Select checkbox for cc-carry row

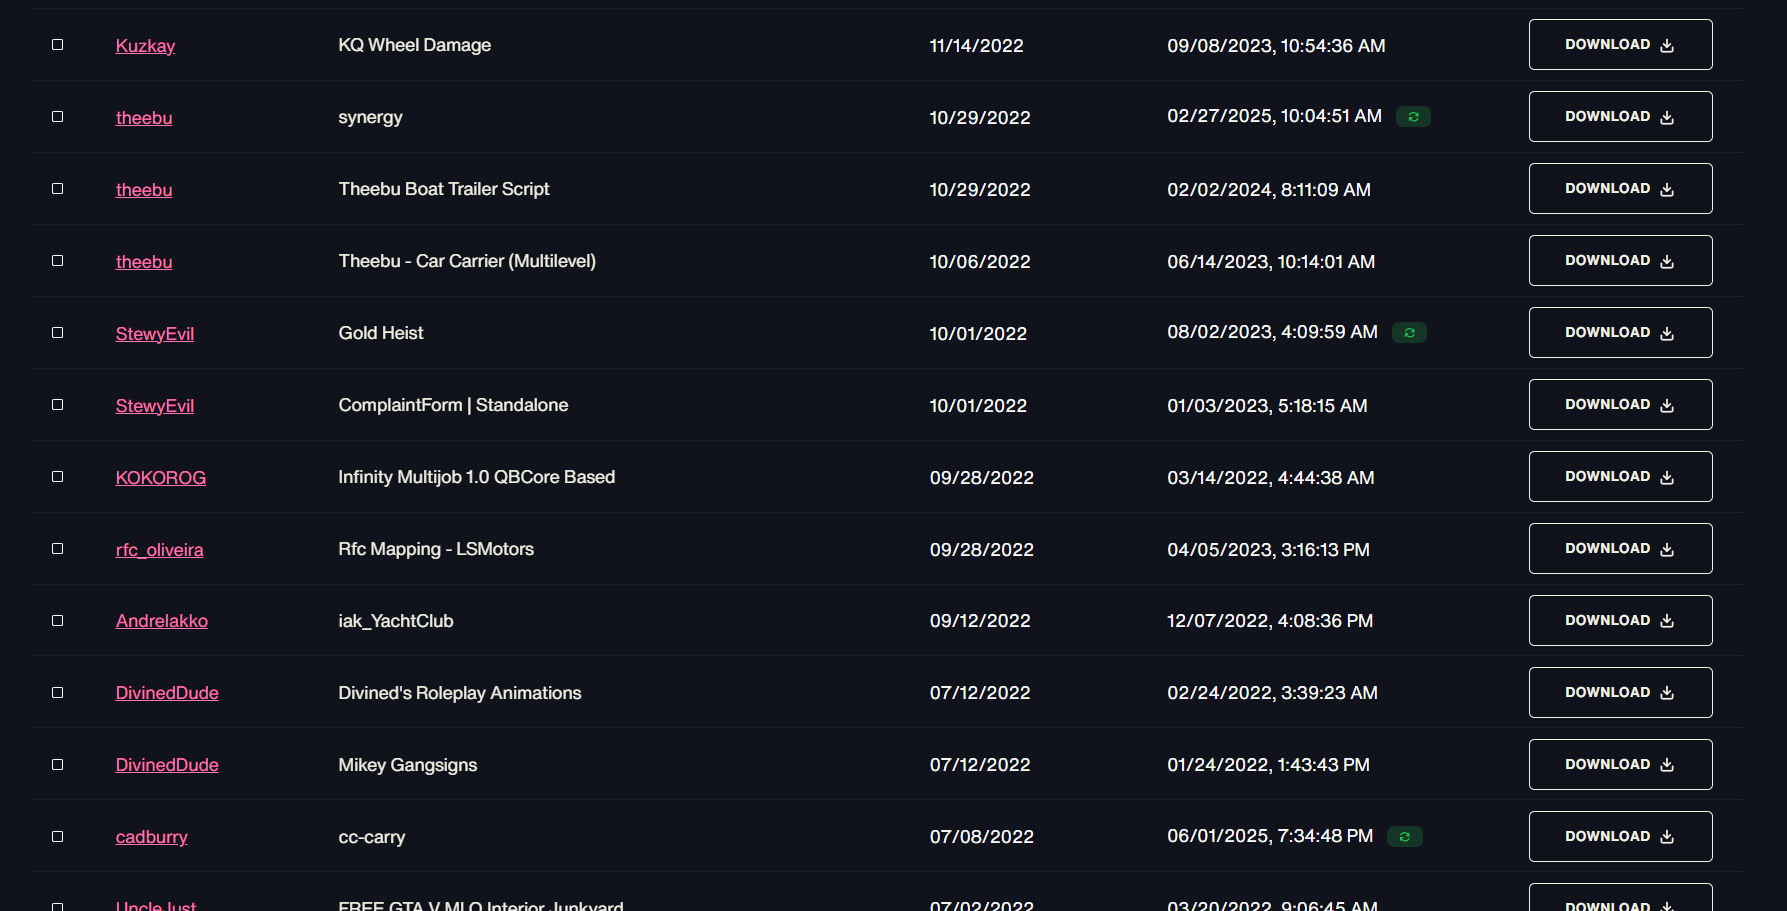pos(58,837)
